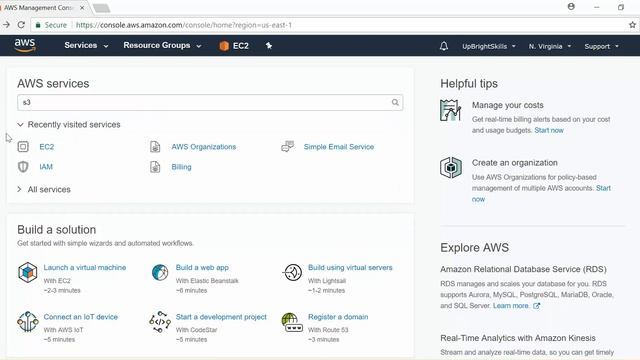Open the N. Virginia region selector

[550, 46]
